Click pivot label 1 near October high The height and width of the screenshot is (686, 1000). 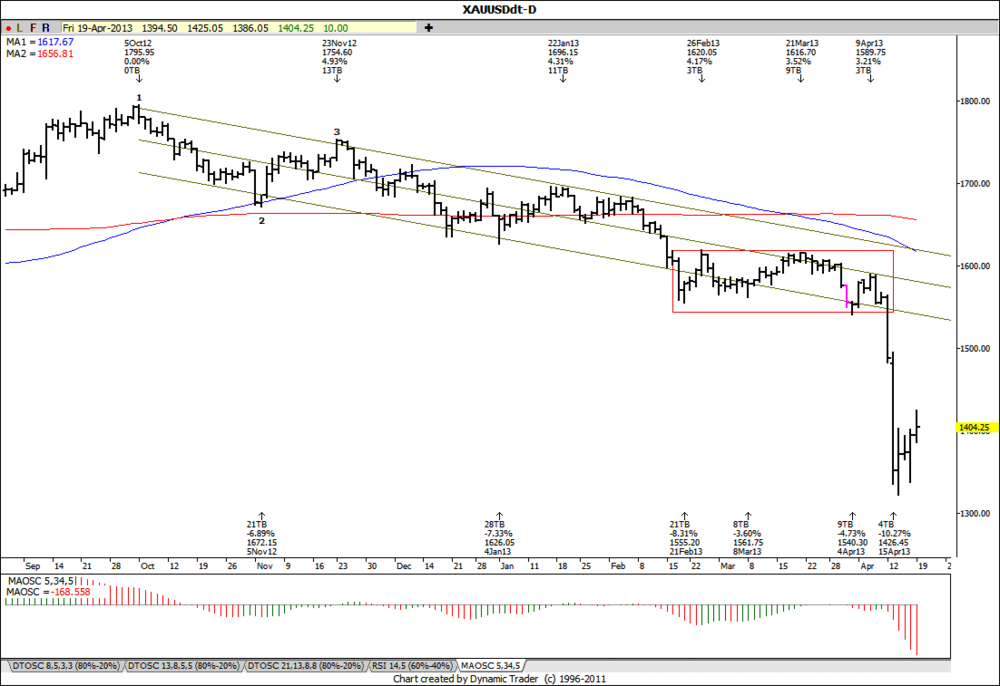click(x=139, y=98)
